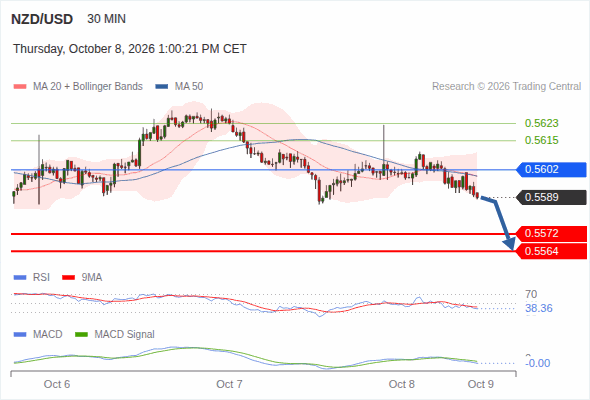The width and height of the screenshot is (590, 400).
Task: Click the Oct 9 date axis label
Action: [x=481, y=384]
